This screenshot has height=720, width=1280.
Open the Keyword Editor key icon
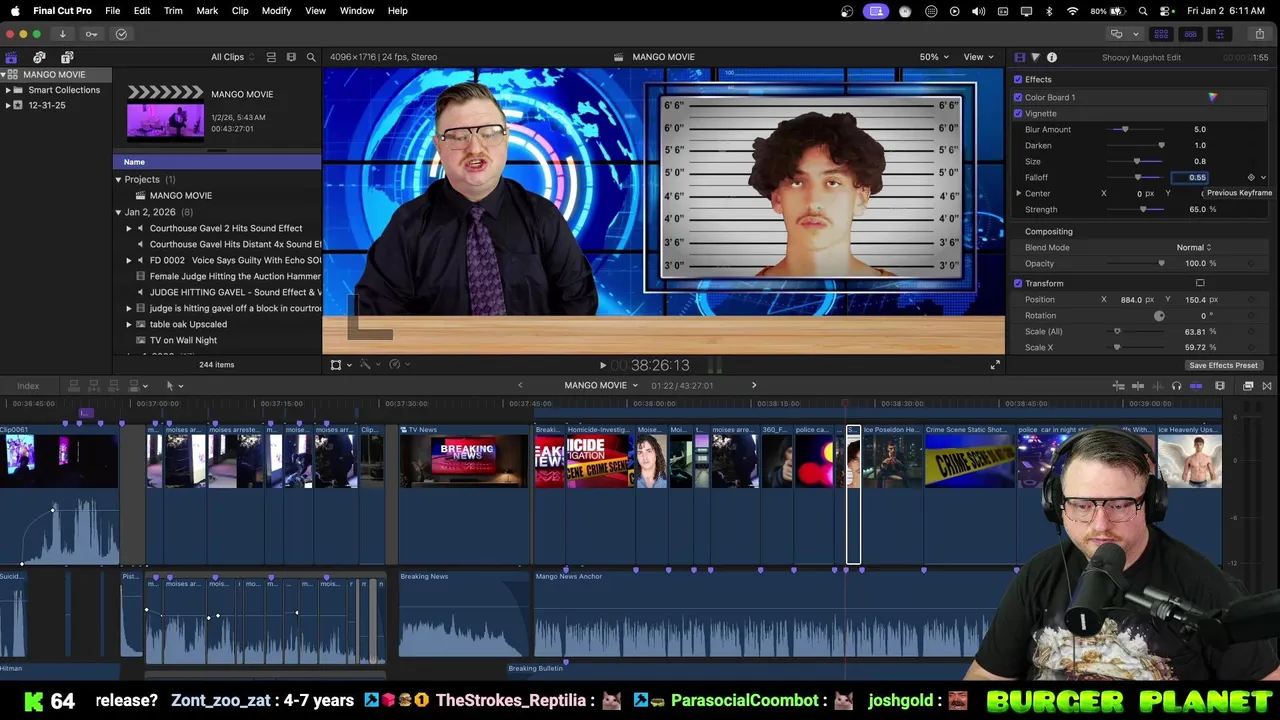click(x=91, y=34)
